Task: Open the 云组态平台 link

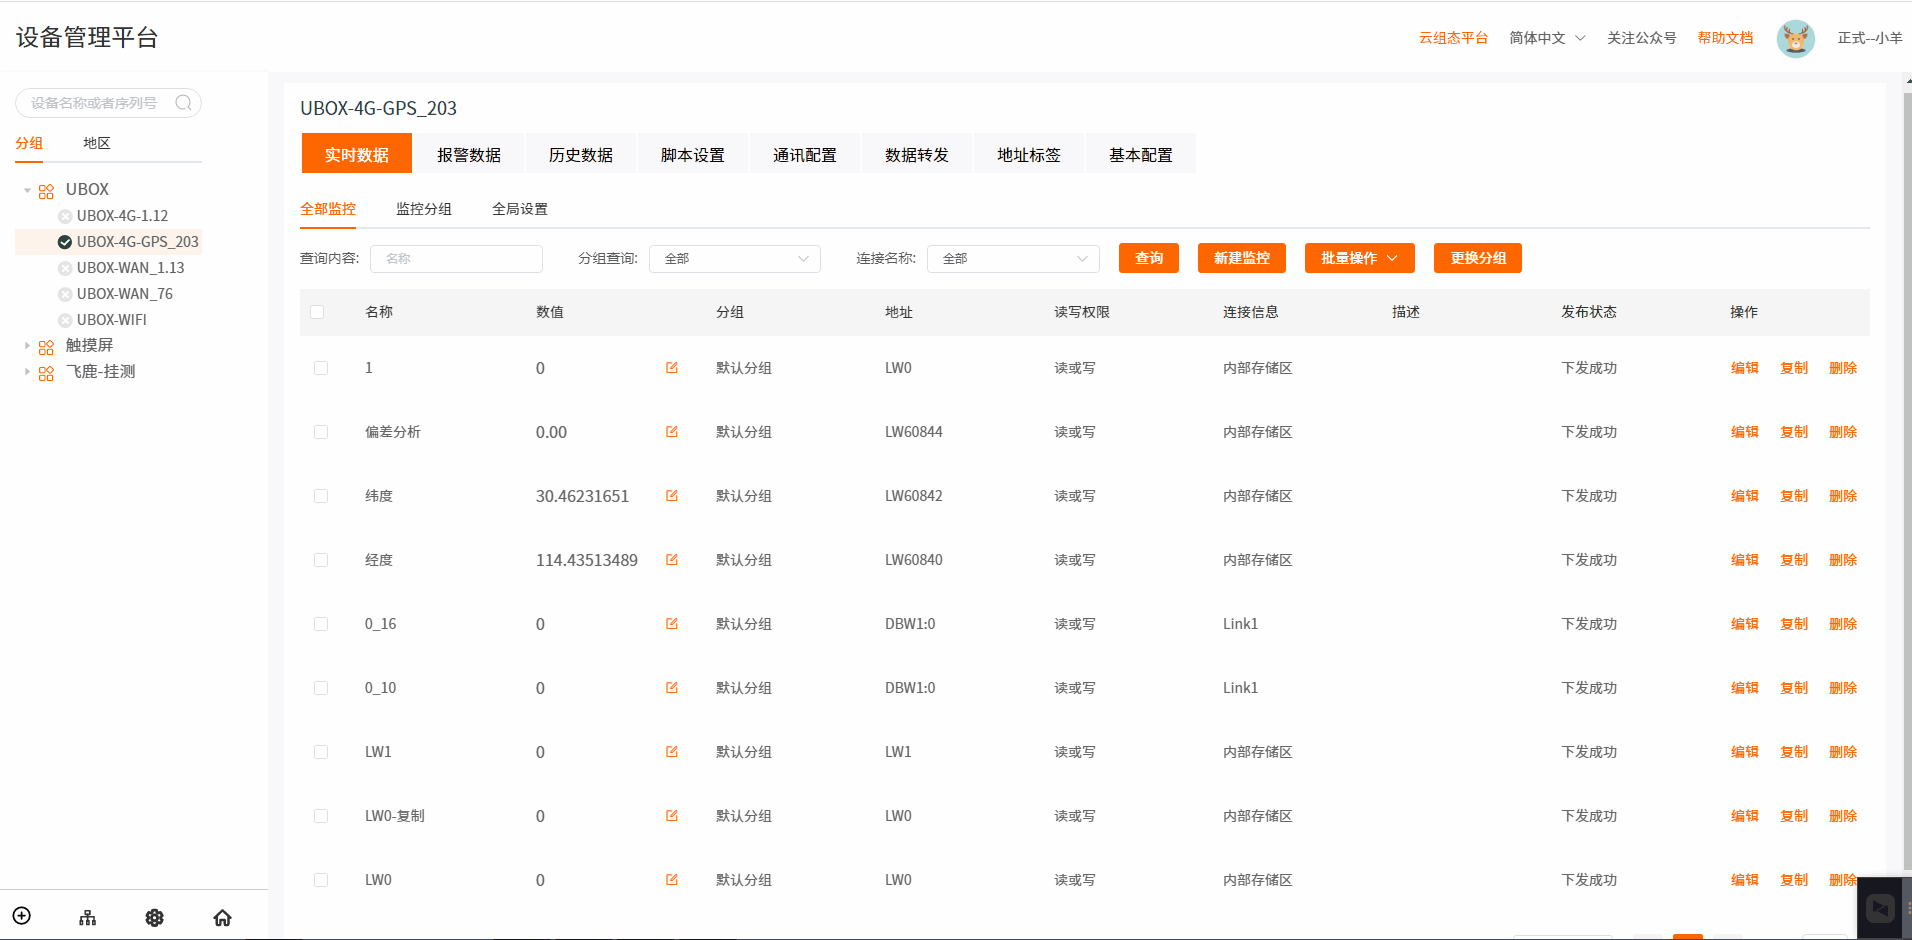Action: pos(1453,38)
